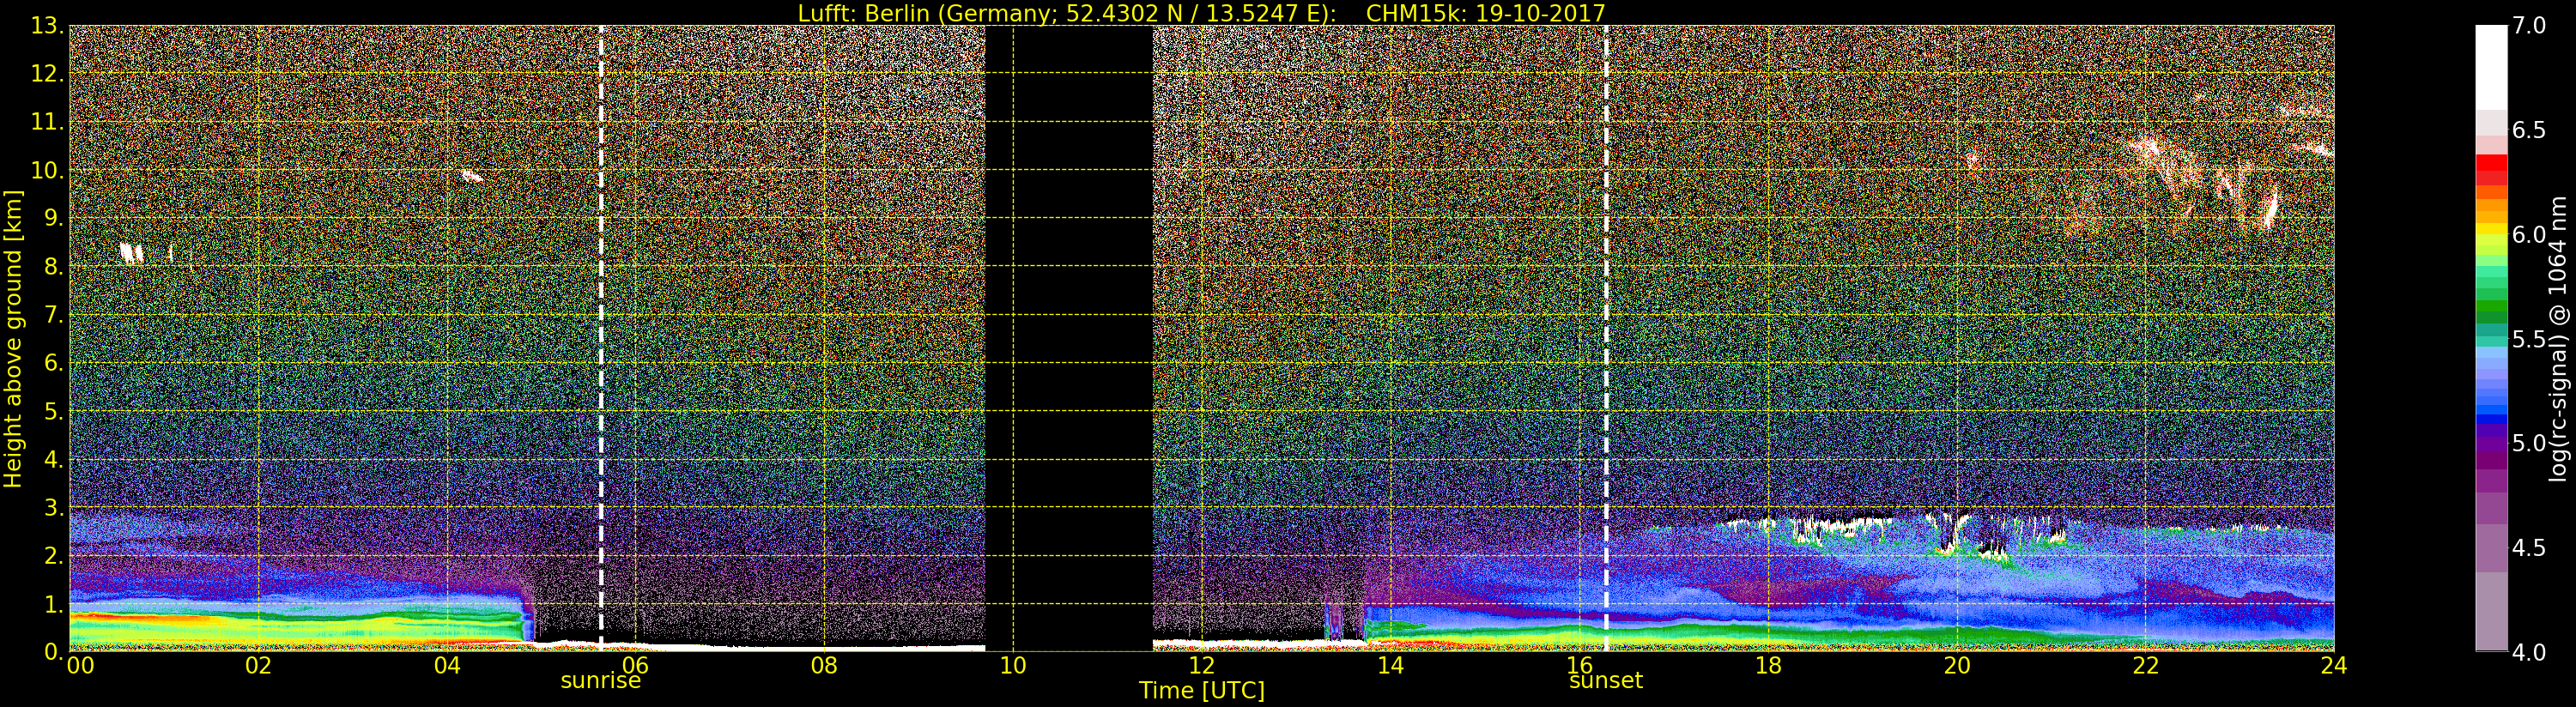Select the 'sunrise' label below the axis
2576x707 pixels.
coord(600,681)
